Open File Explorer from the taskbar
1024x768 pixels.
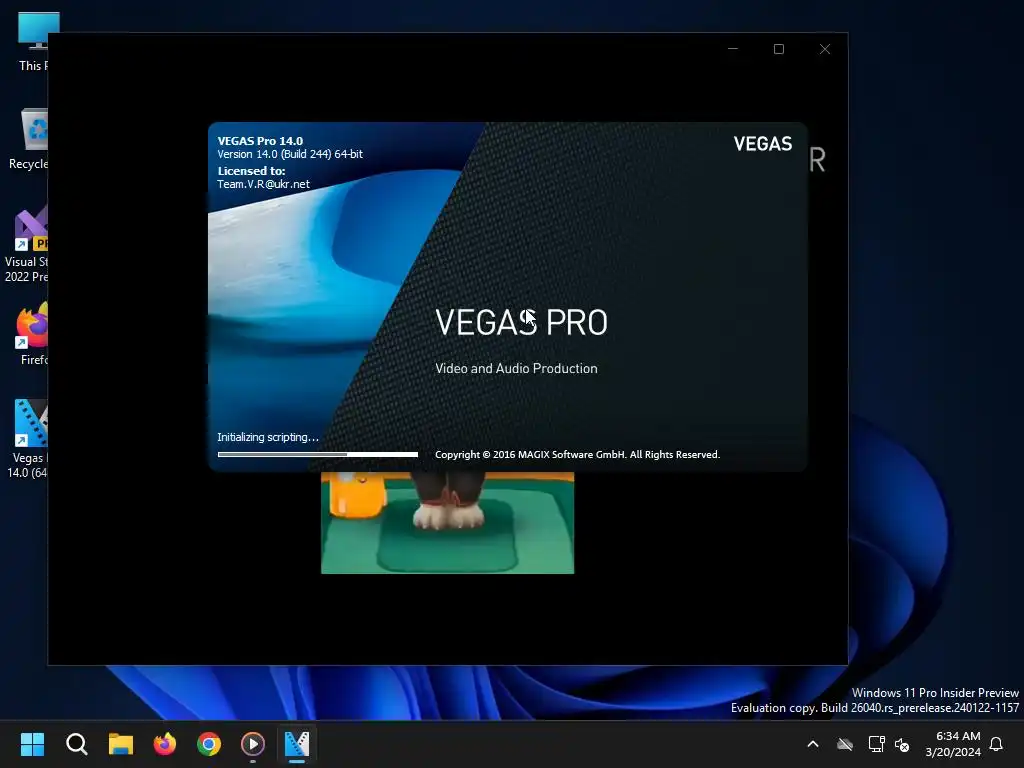click(x=121, y=744)
